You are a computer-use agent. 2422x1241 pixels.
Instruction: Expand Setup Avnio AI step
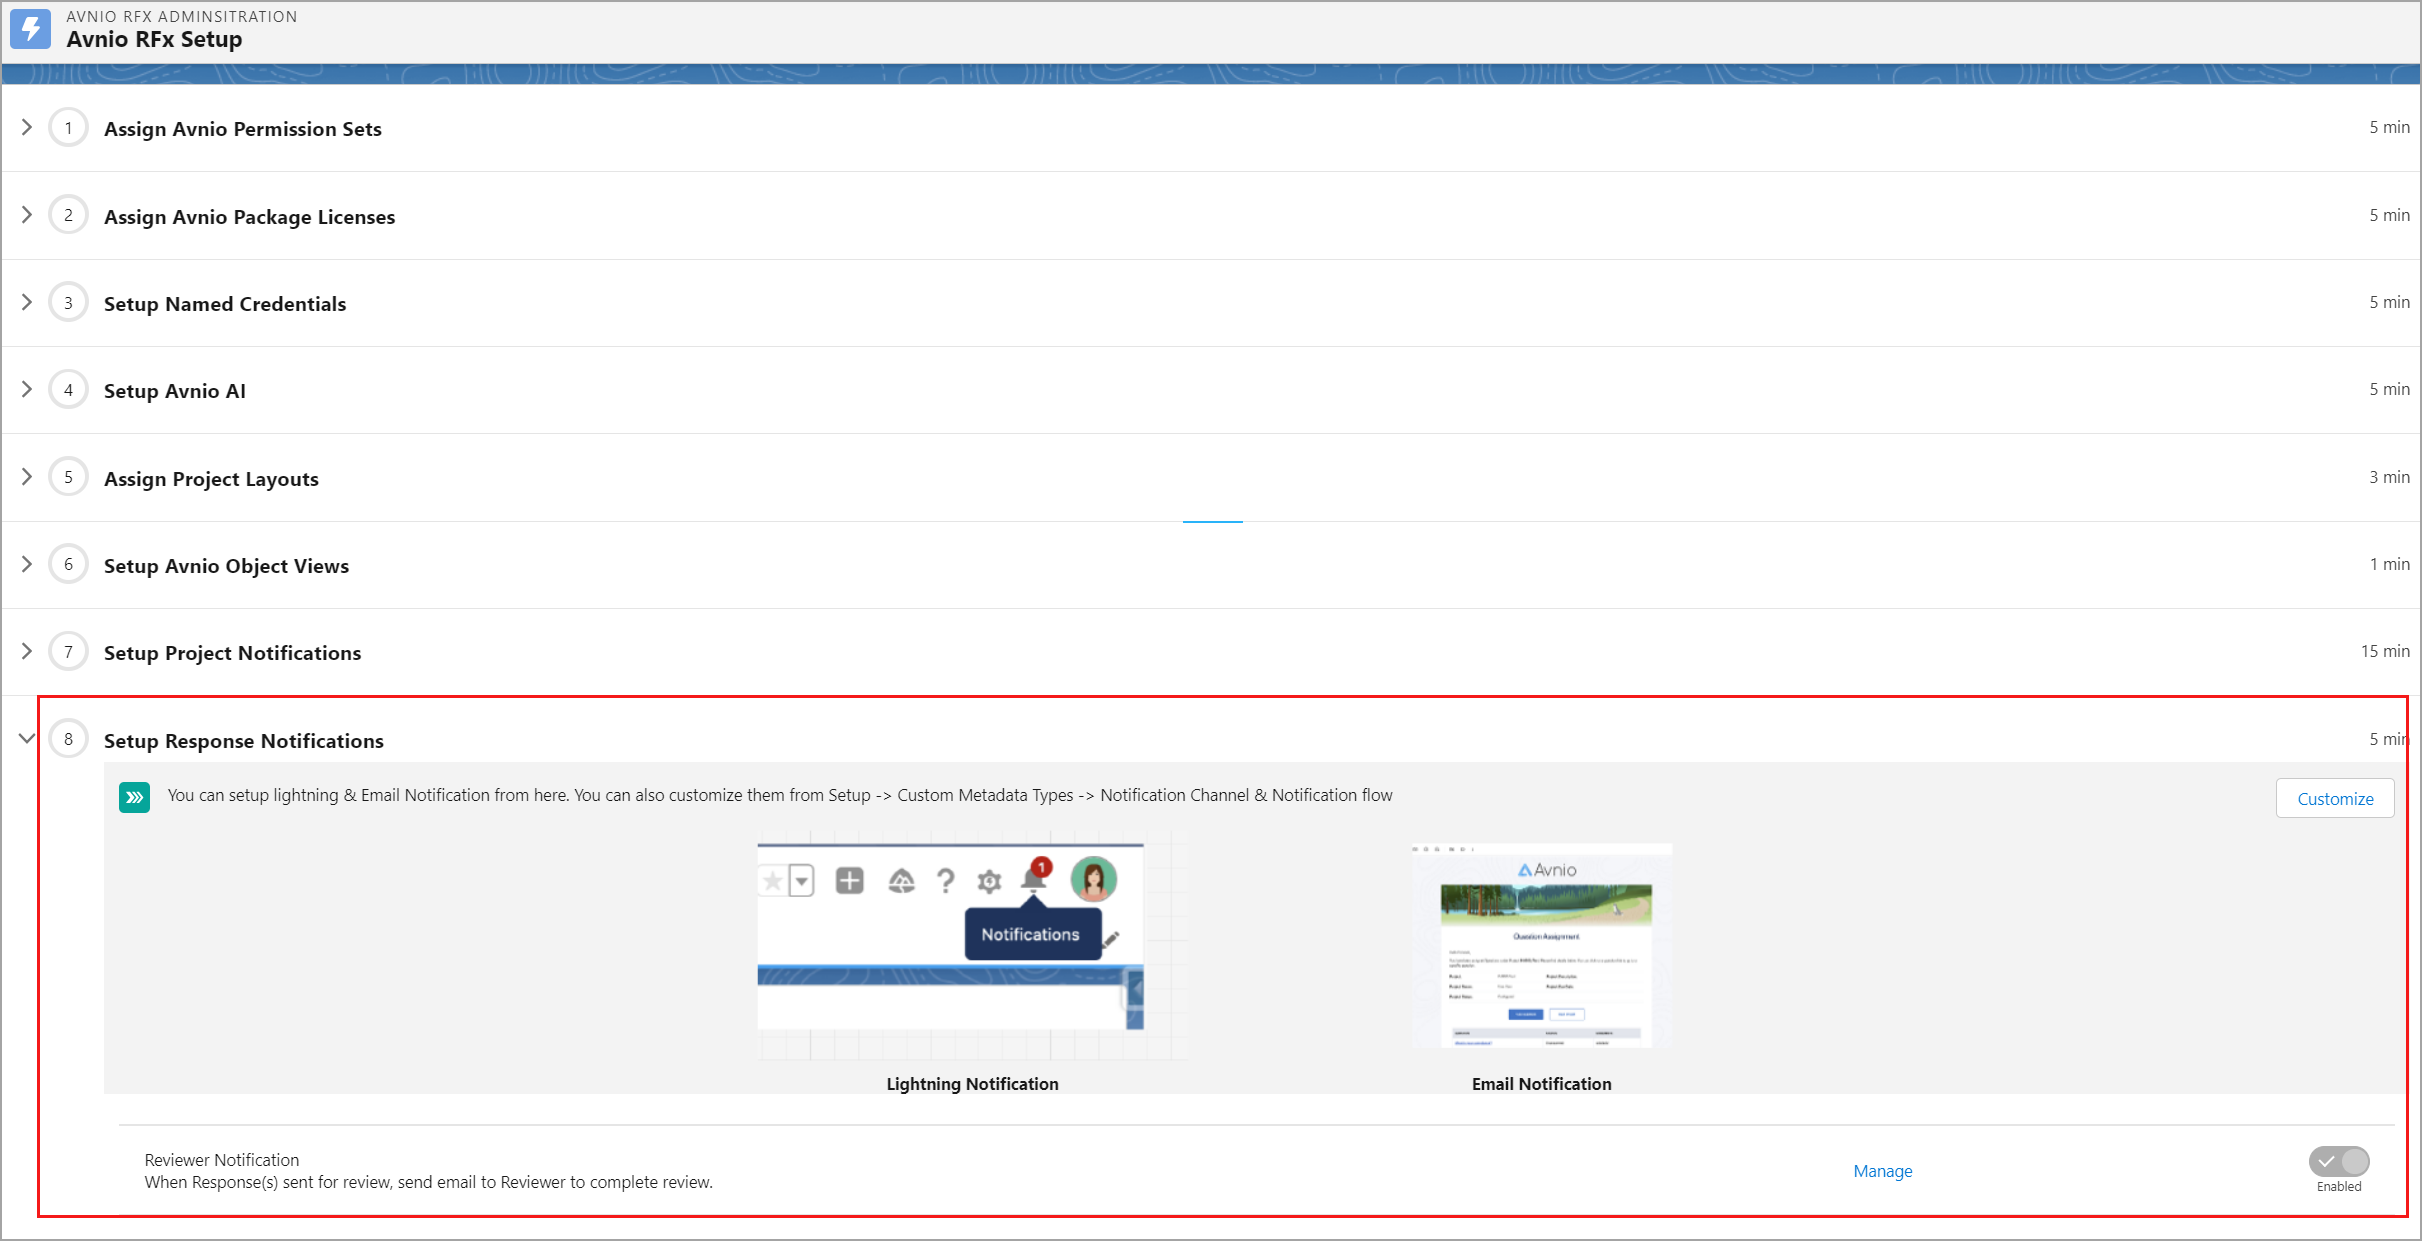pos(27,389)
